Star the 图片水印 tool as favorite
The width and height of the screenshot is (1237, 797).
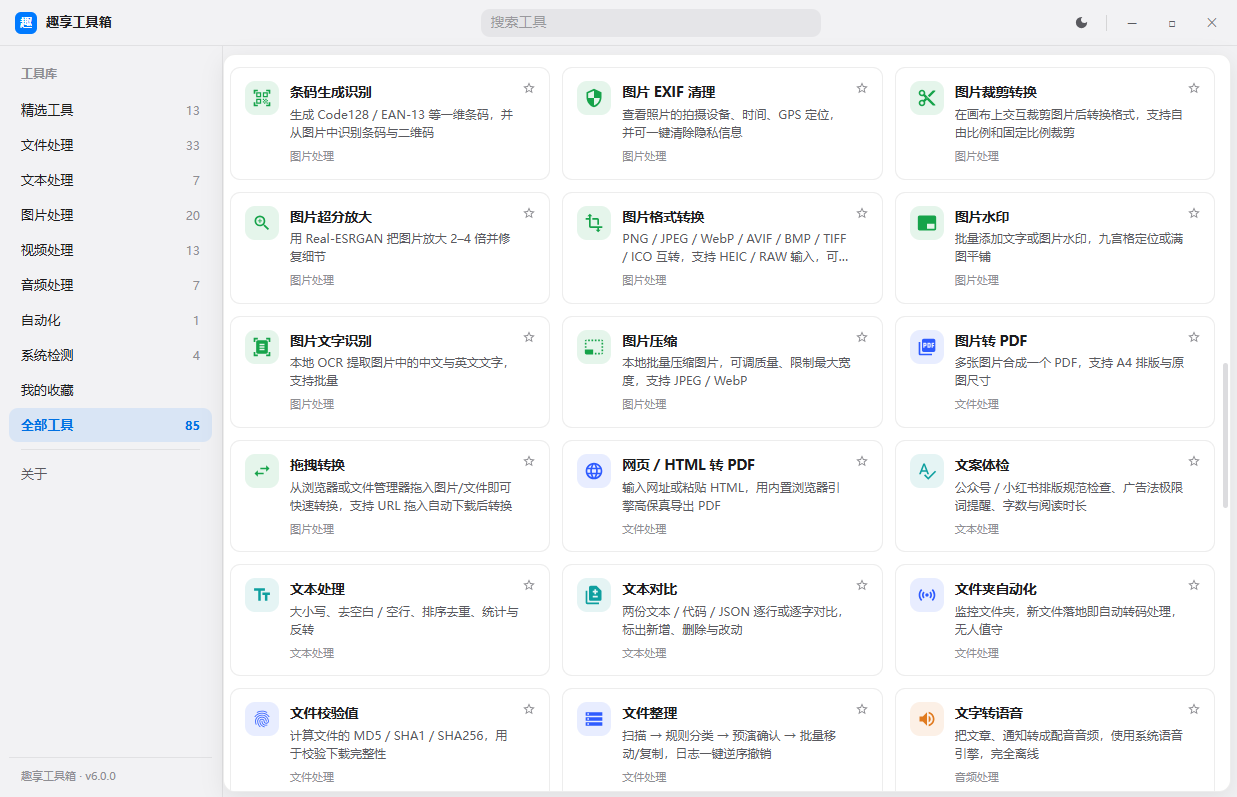(1194, 213)
